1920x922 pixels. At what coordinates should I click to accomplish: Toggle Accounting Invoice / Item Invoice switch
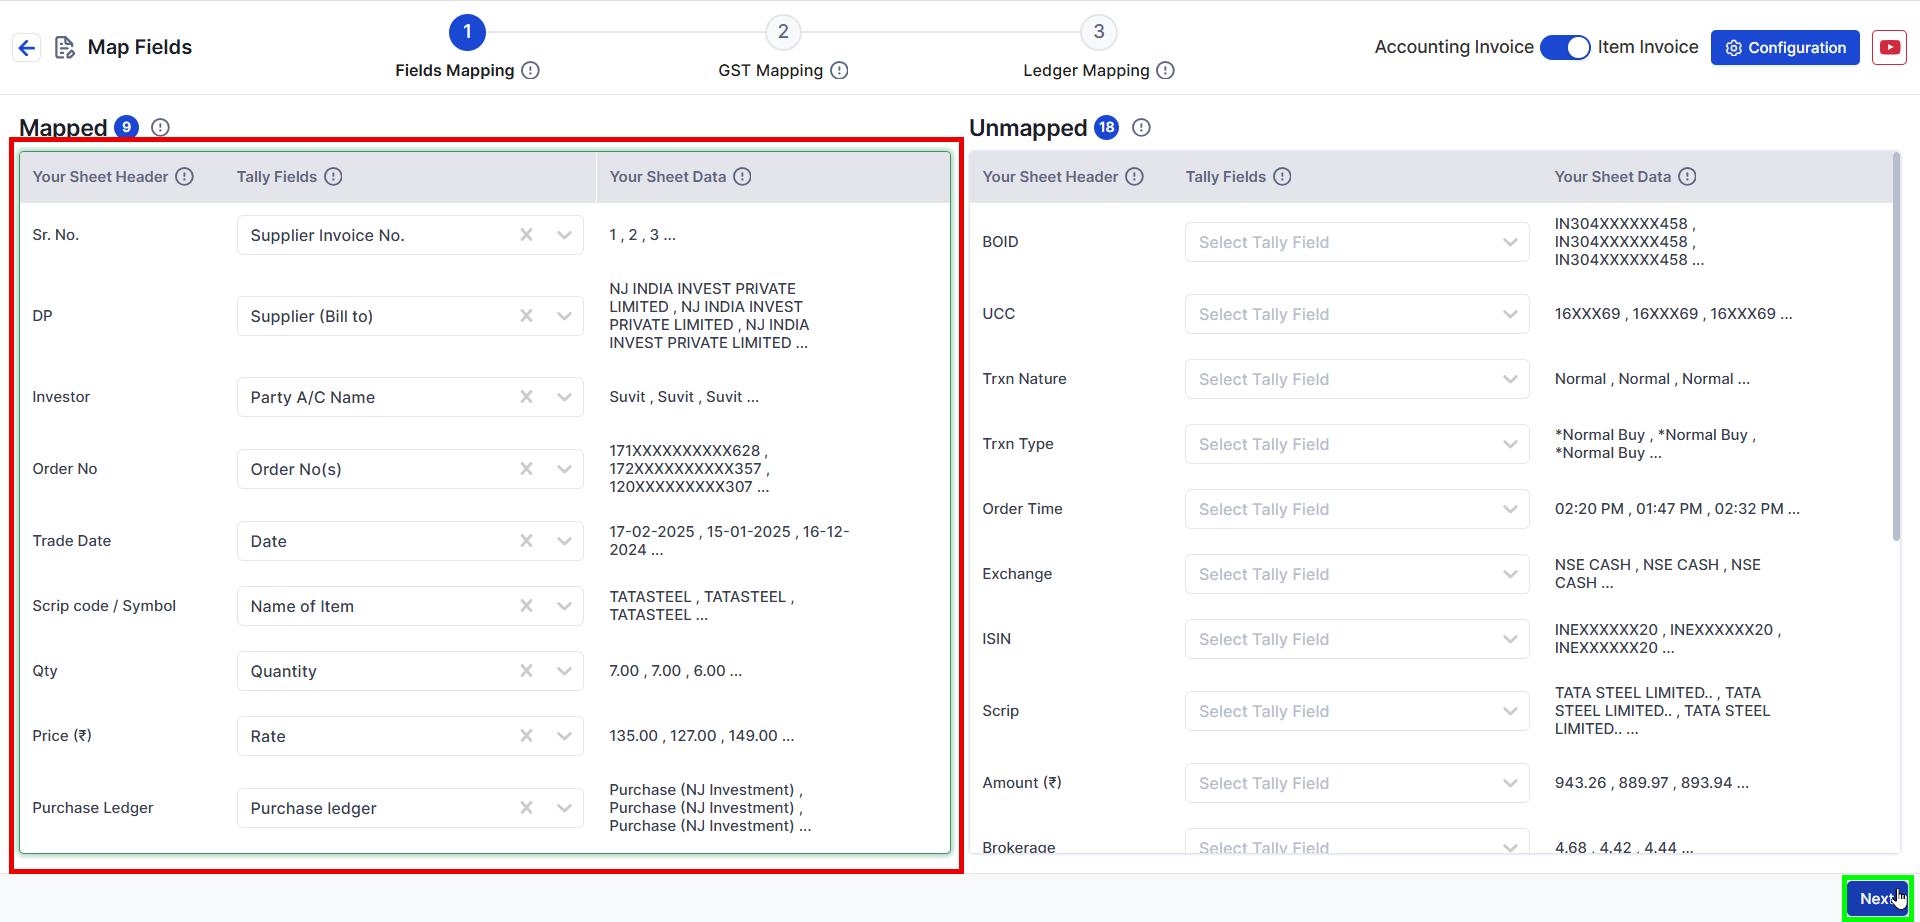click(x=1565, y=47)
